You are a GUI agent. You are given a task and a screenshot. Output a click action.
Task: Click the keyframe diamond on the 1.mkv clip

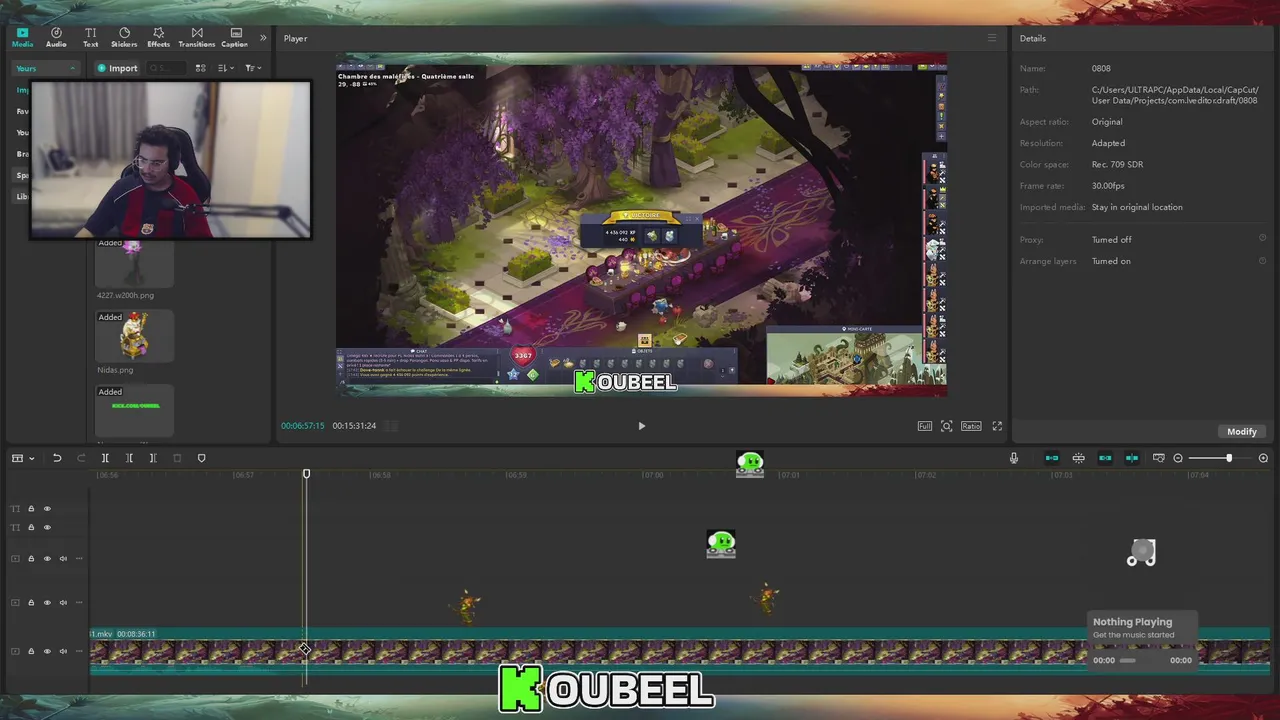click(304, 650)
